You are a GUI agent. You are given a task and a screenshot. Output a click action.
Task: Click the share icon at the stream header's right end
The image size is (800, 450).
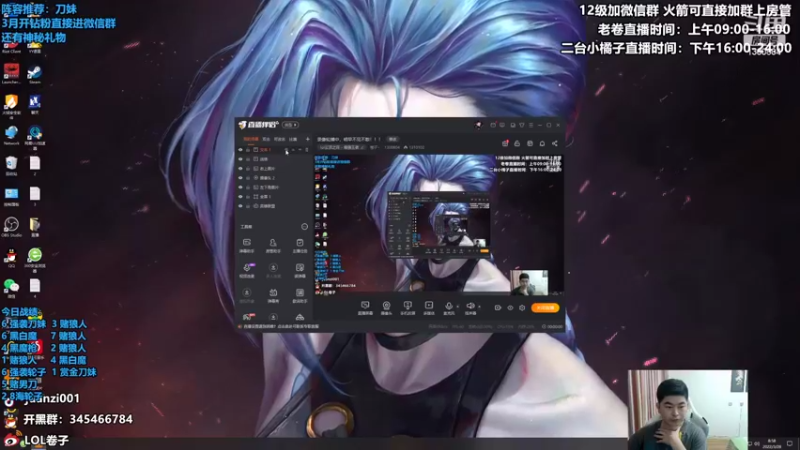(x=555, y=143)
